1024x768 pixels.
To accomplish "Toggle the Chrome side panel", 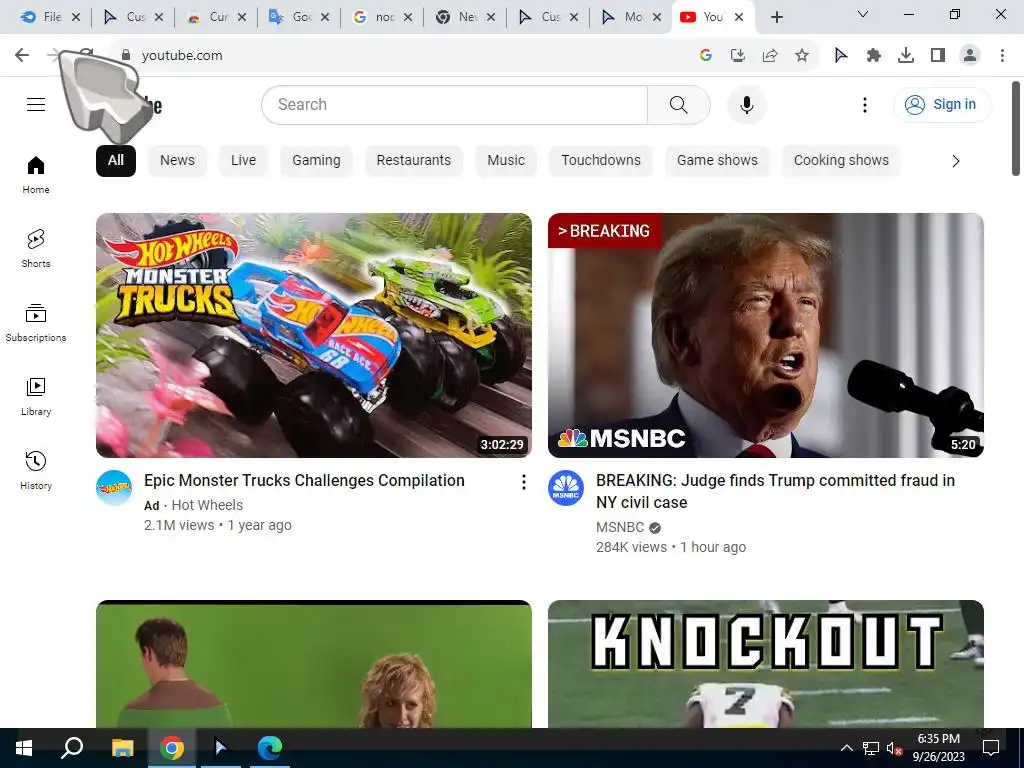I will pos(938,56).
